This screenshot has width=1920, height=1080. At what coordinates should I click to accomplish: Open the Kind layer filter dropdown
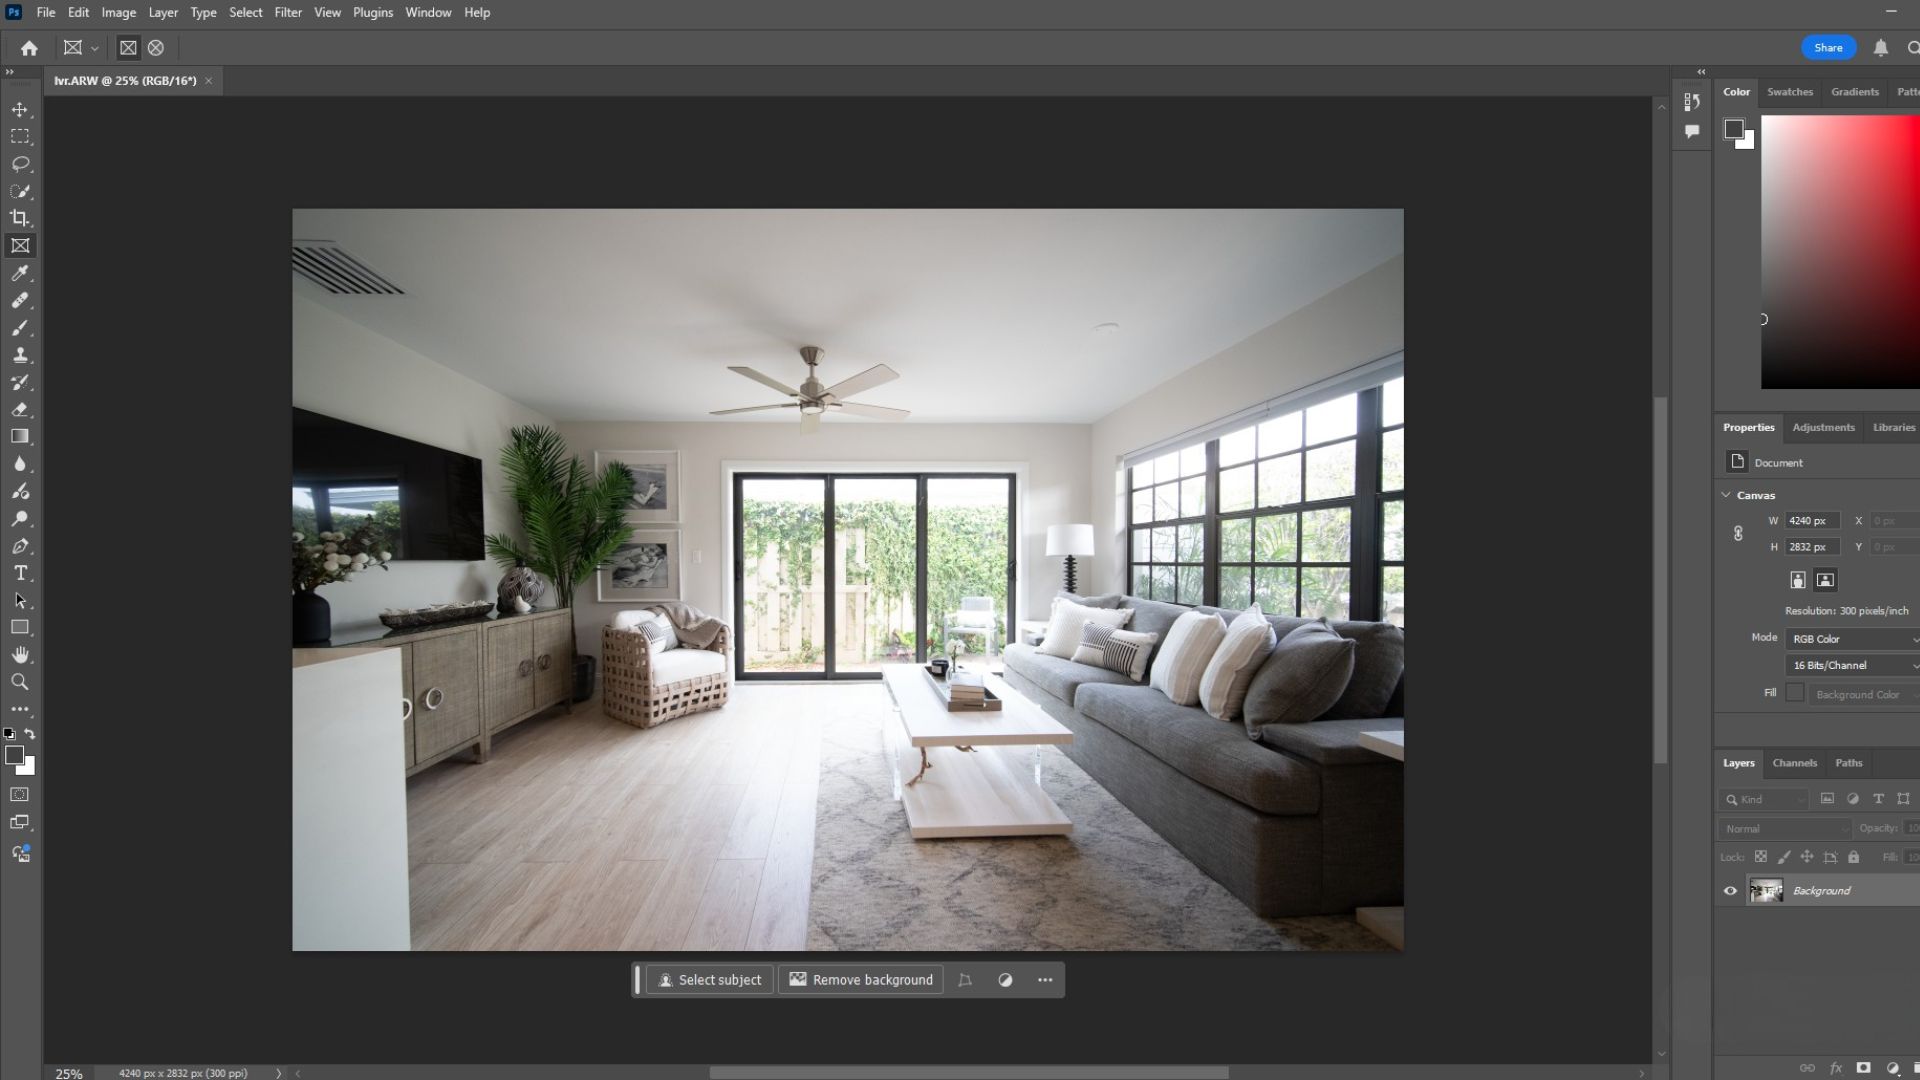1764,799
